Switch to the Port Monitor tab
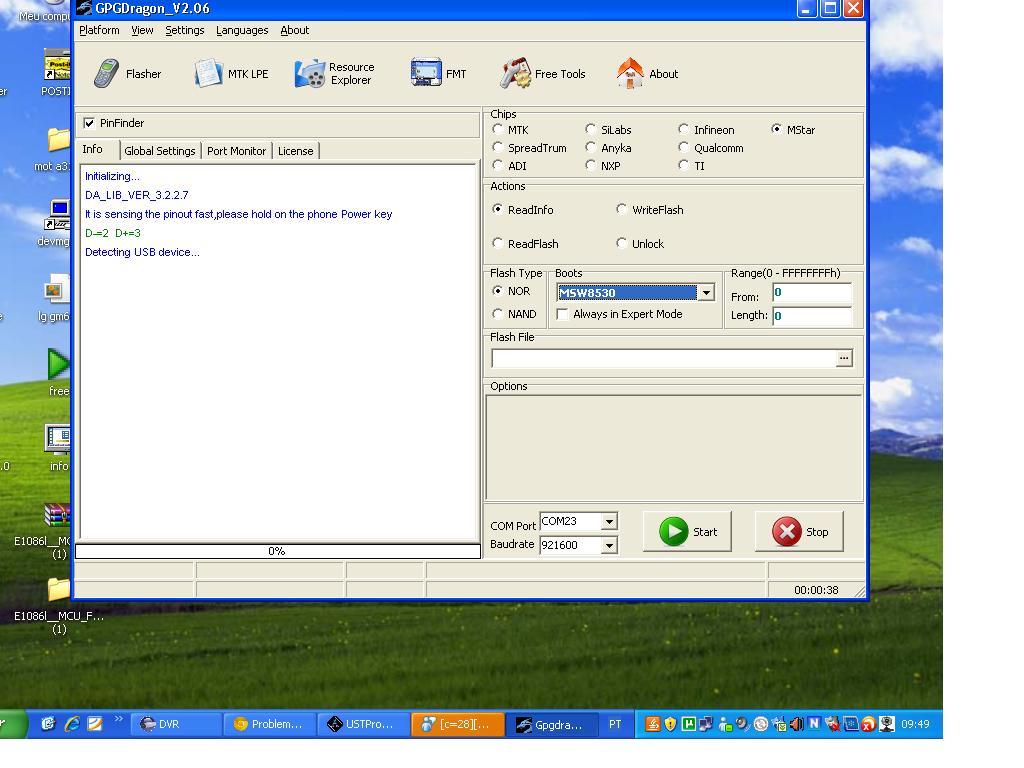1024x768 pixels. tap(236, 151)
